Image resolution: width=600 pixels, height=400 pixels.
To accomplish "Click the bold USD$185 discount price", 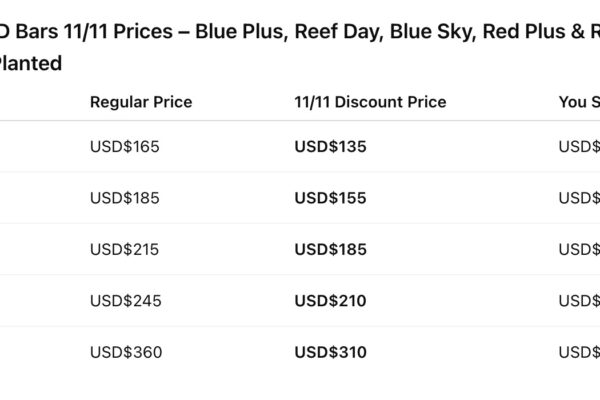I will tap(330, 249).
